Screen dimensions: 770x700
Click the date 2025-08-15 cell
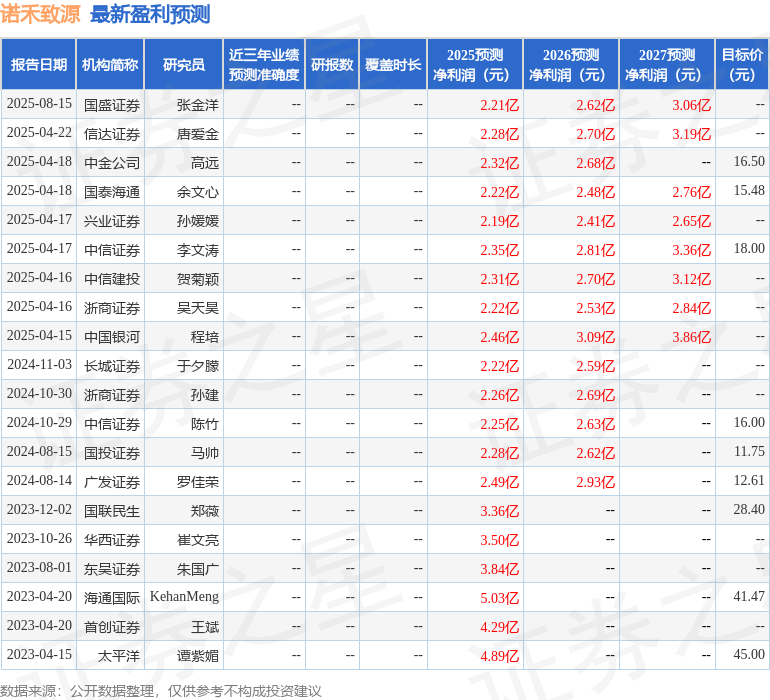point(39,104)
